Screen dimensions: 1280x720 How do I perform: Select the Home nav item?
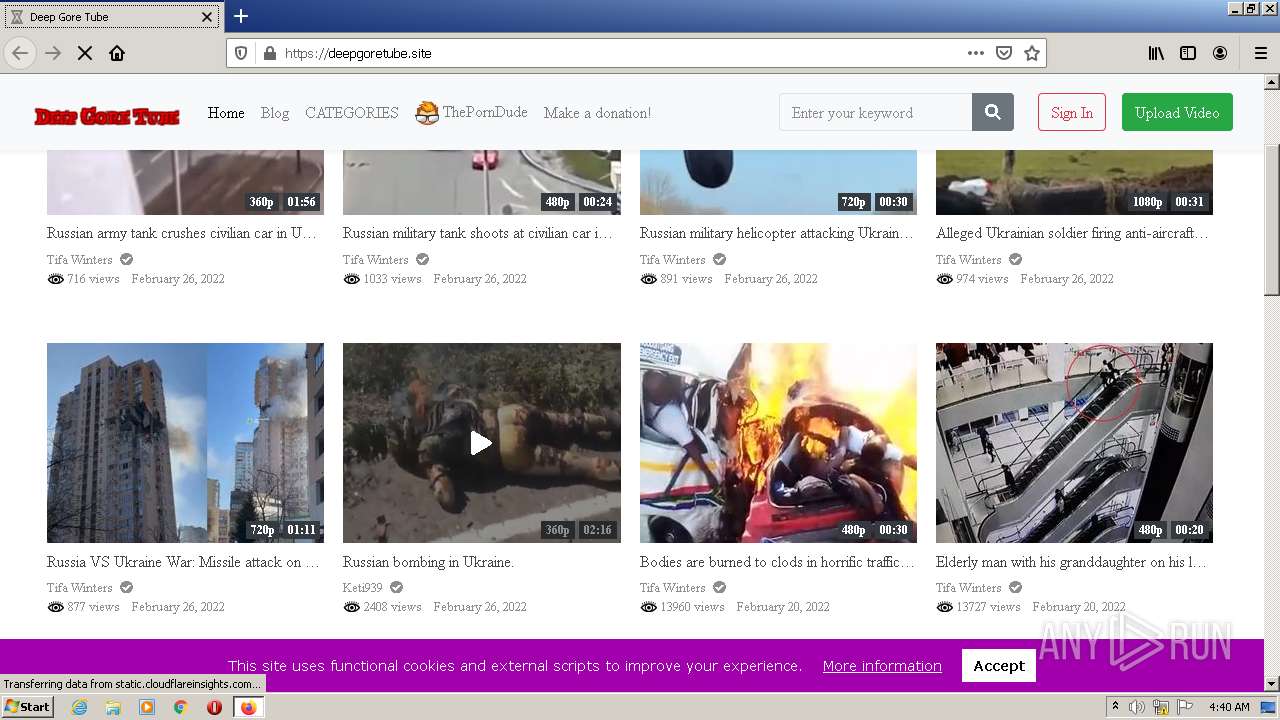click(x=226, y=113)
